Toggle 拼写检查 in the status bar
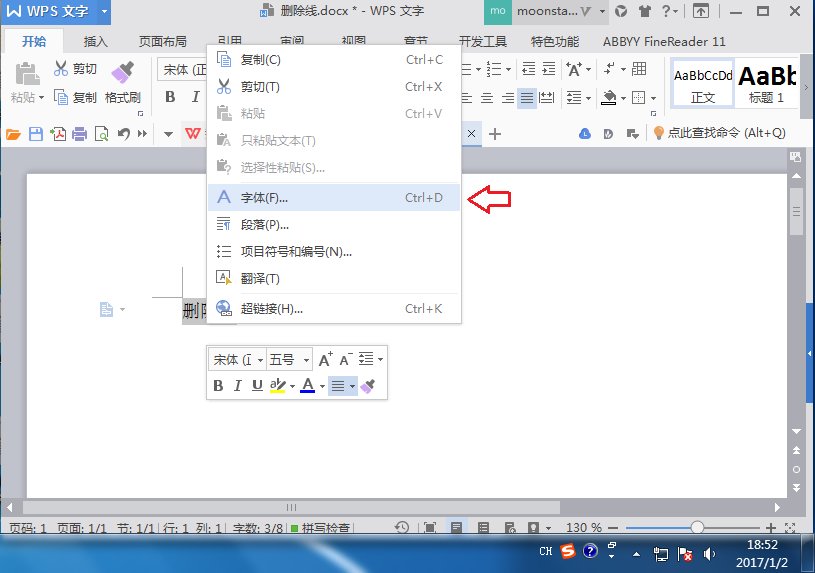This screenshot has width=815, height=573. coord(320,528)
